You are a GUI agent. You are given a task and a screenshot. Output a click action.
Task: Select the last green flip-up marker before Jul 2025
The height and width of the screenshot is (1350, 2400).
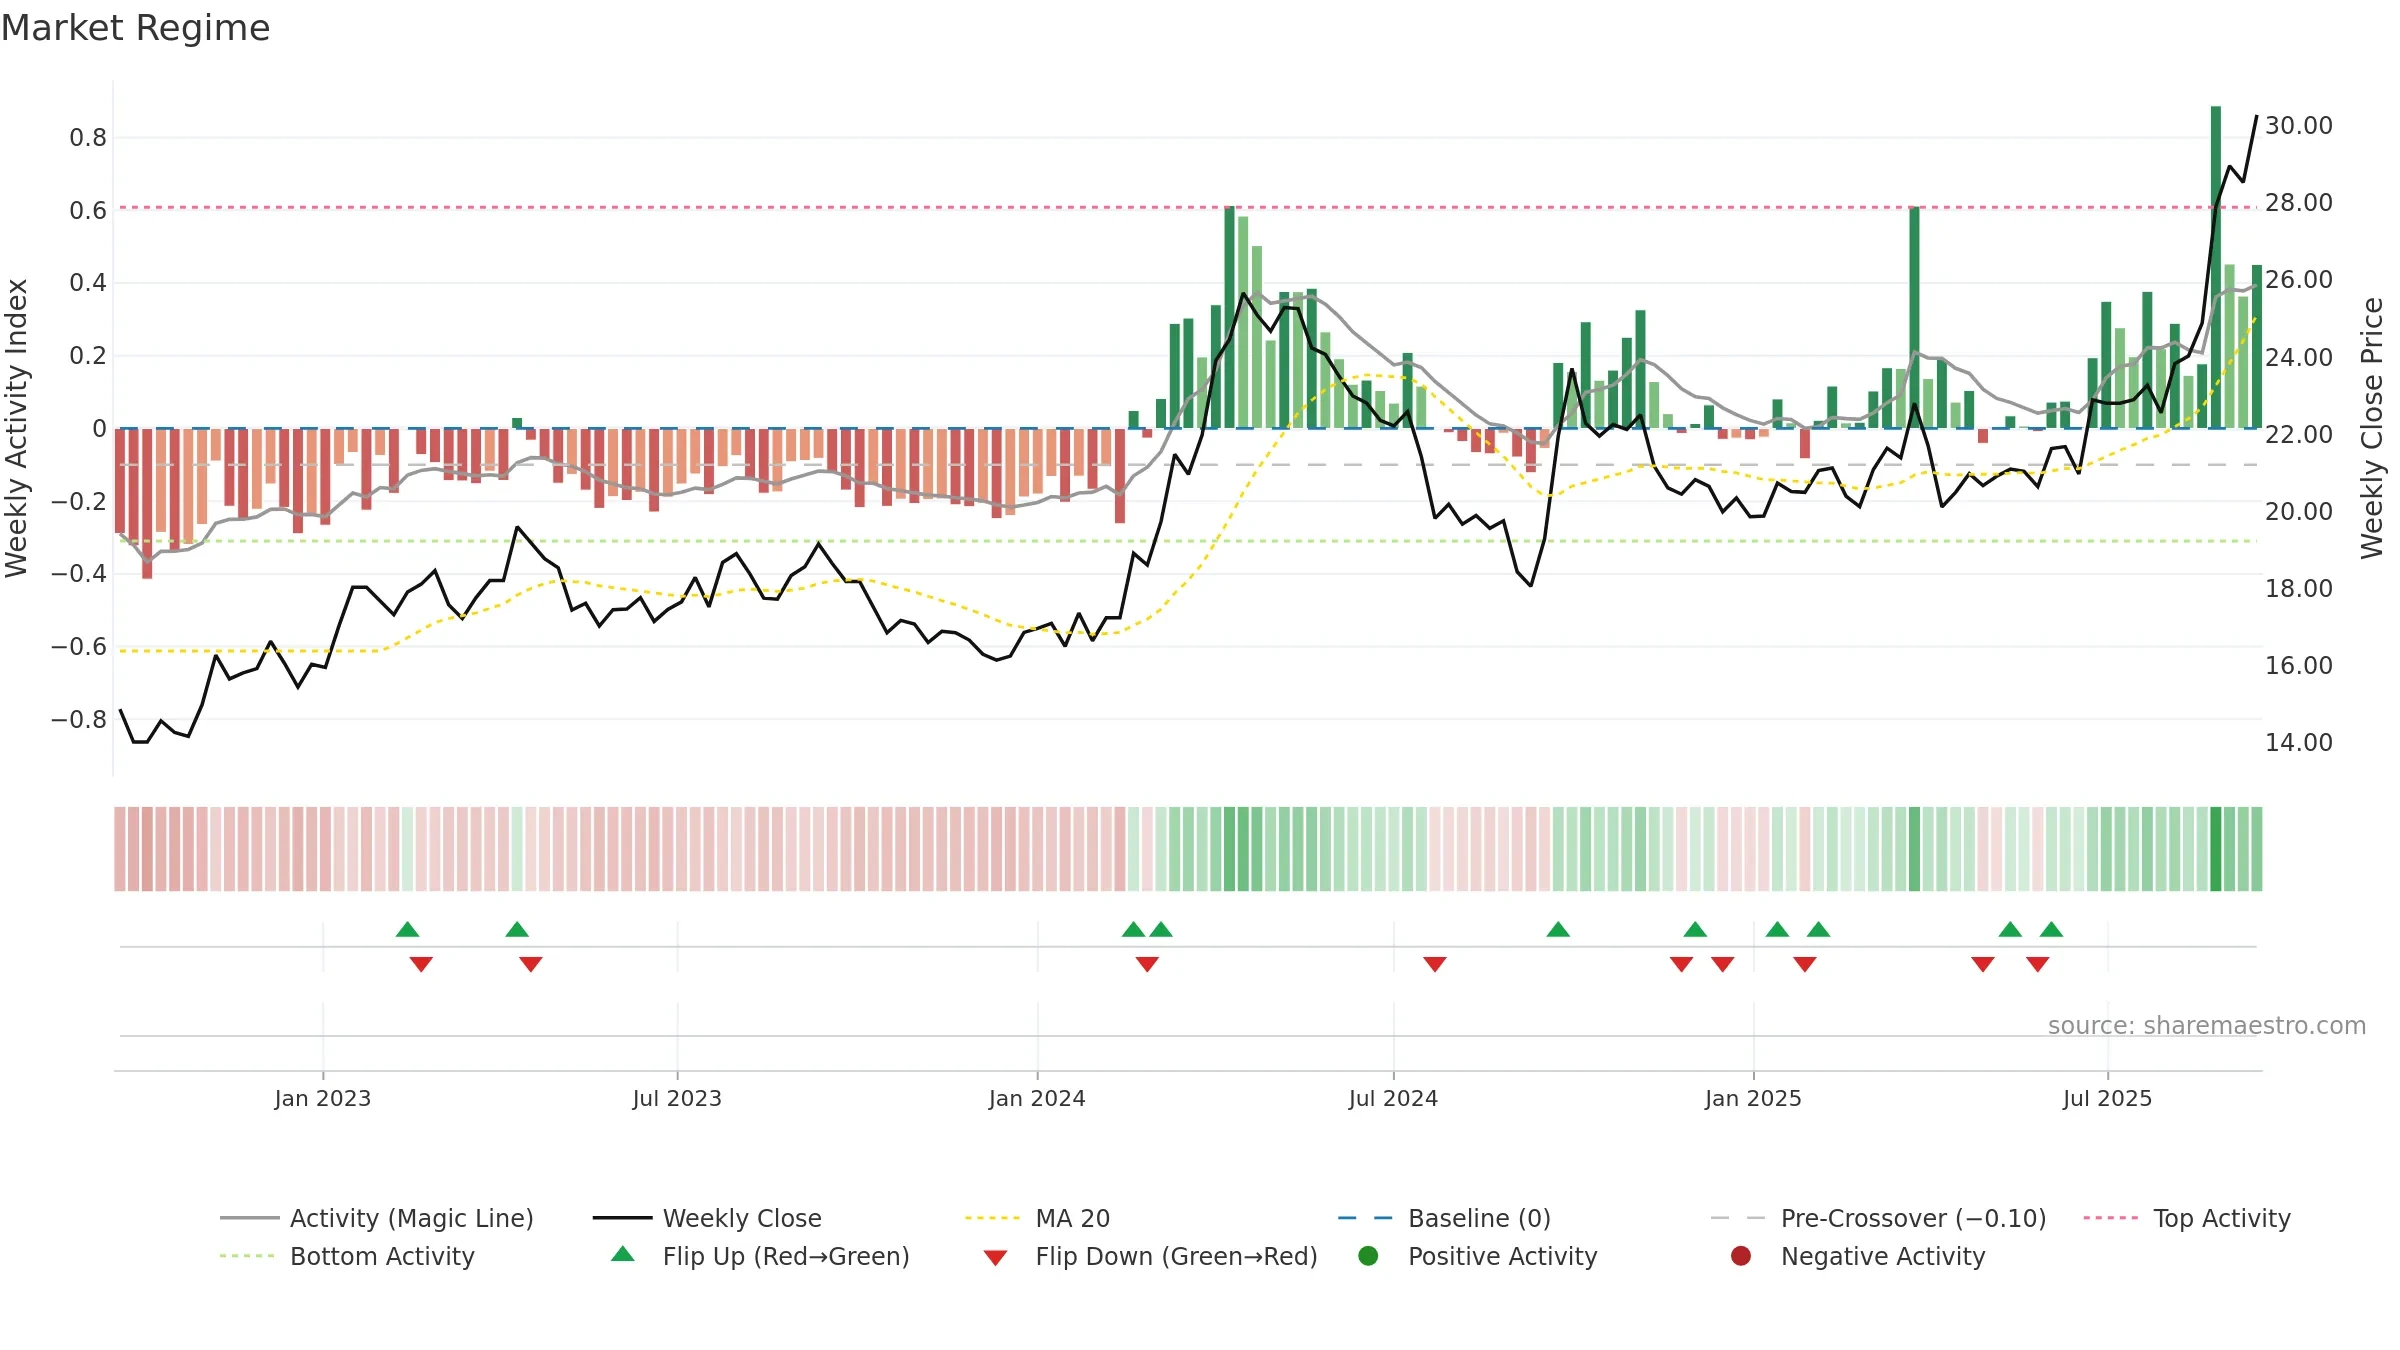point(2051,929)
